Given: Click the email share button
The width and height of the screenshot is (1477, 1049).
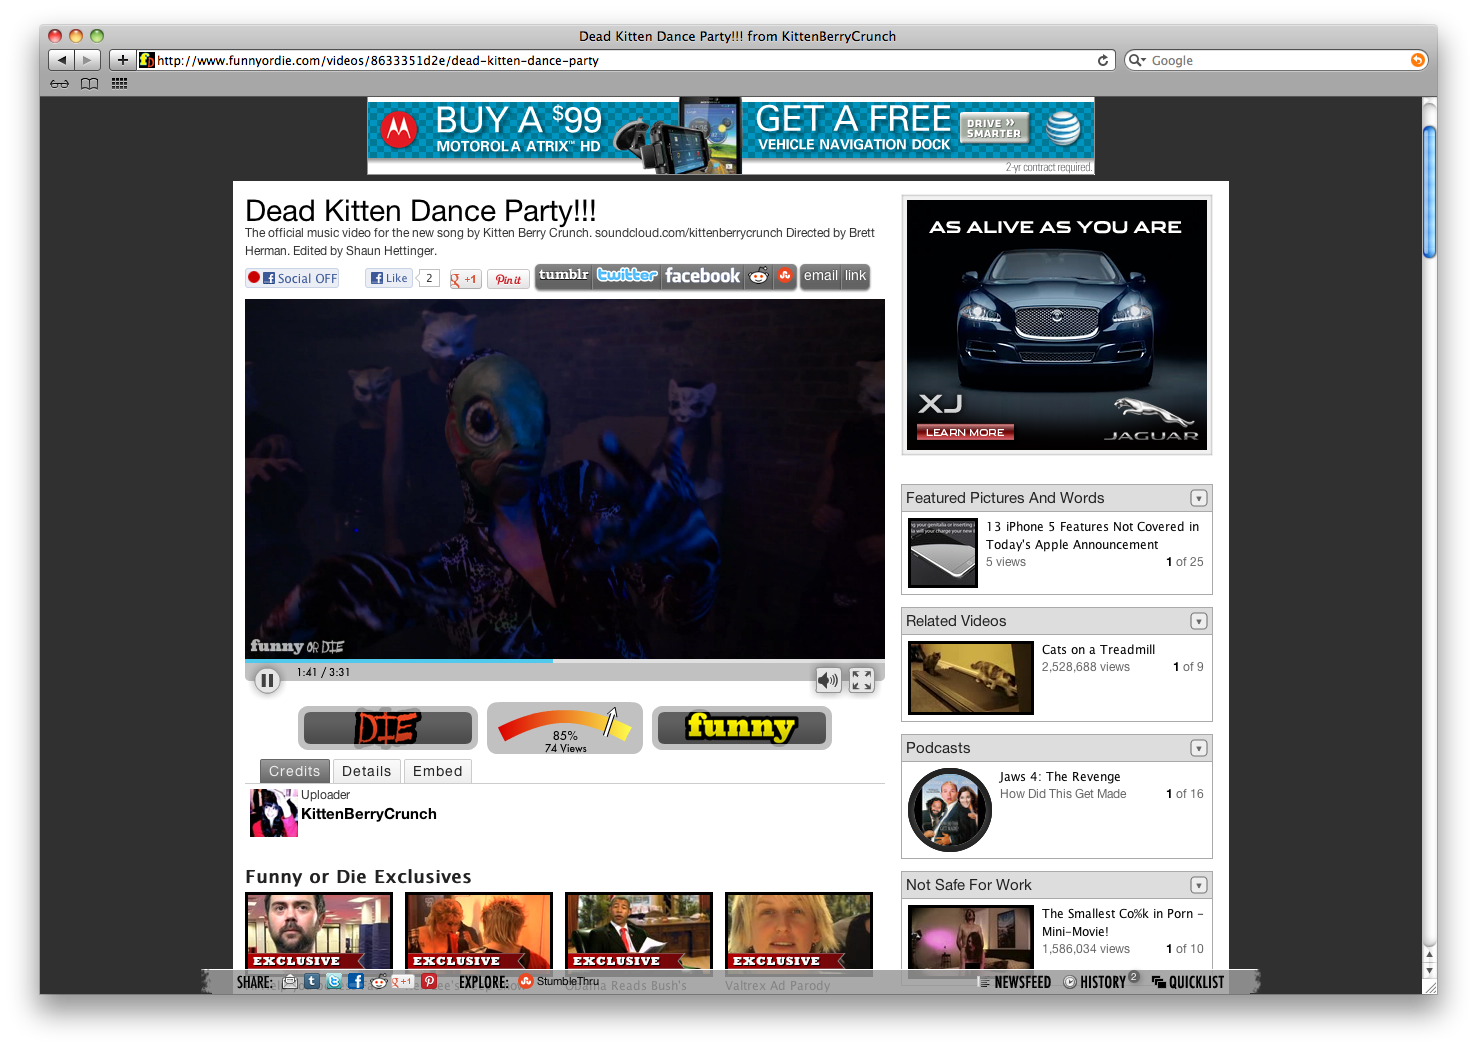Looking at the screenshot, I should tap(821, 276).
